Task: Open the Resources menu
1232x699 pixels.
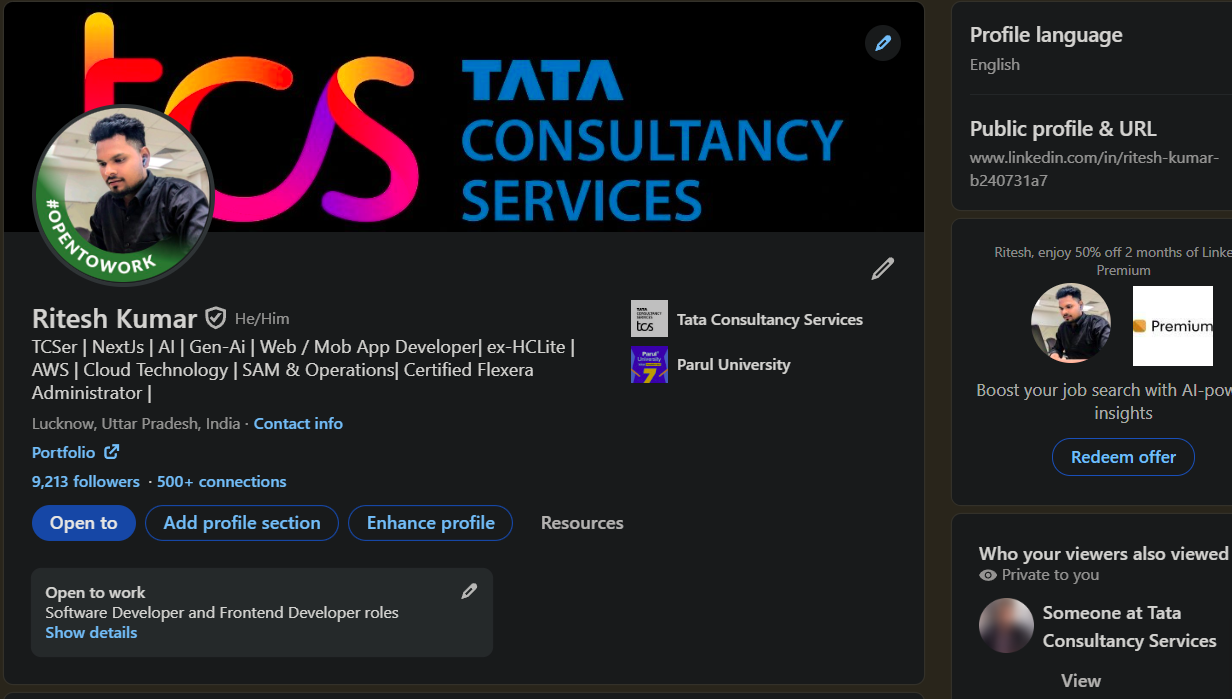Action: [x=582, y=523]
